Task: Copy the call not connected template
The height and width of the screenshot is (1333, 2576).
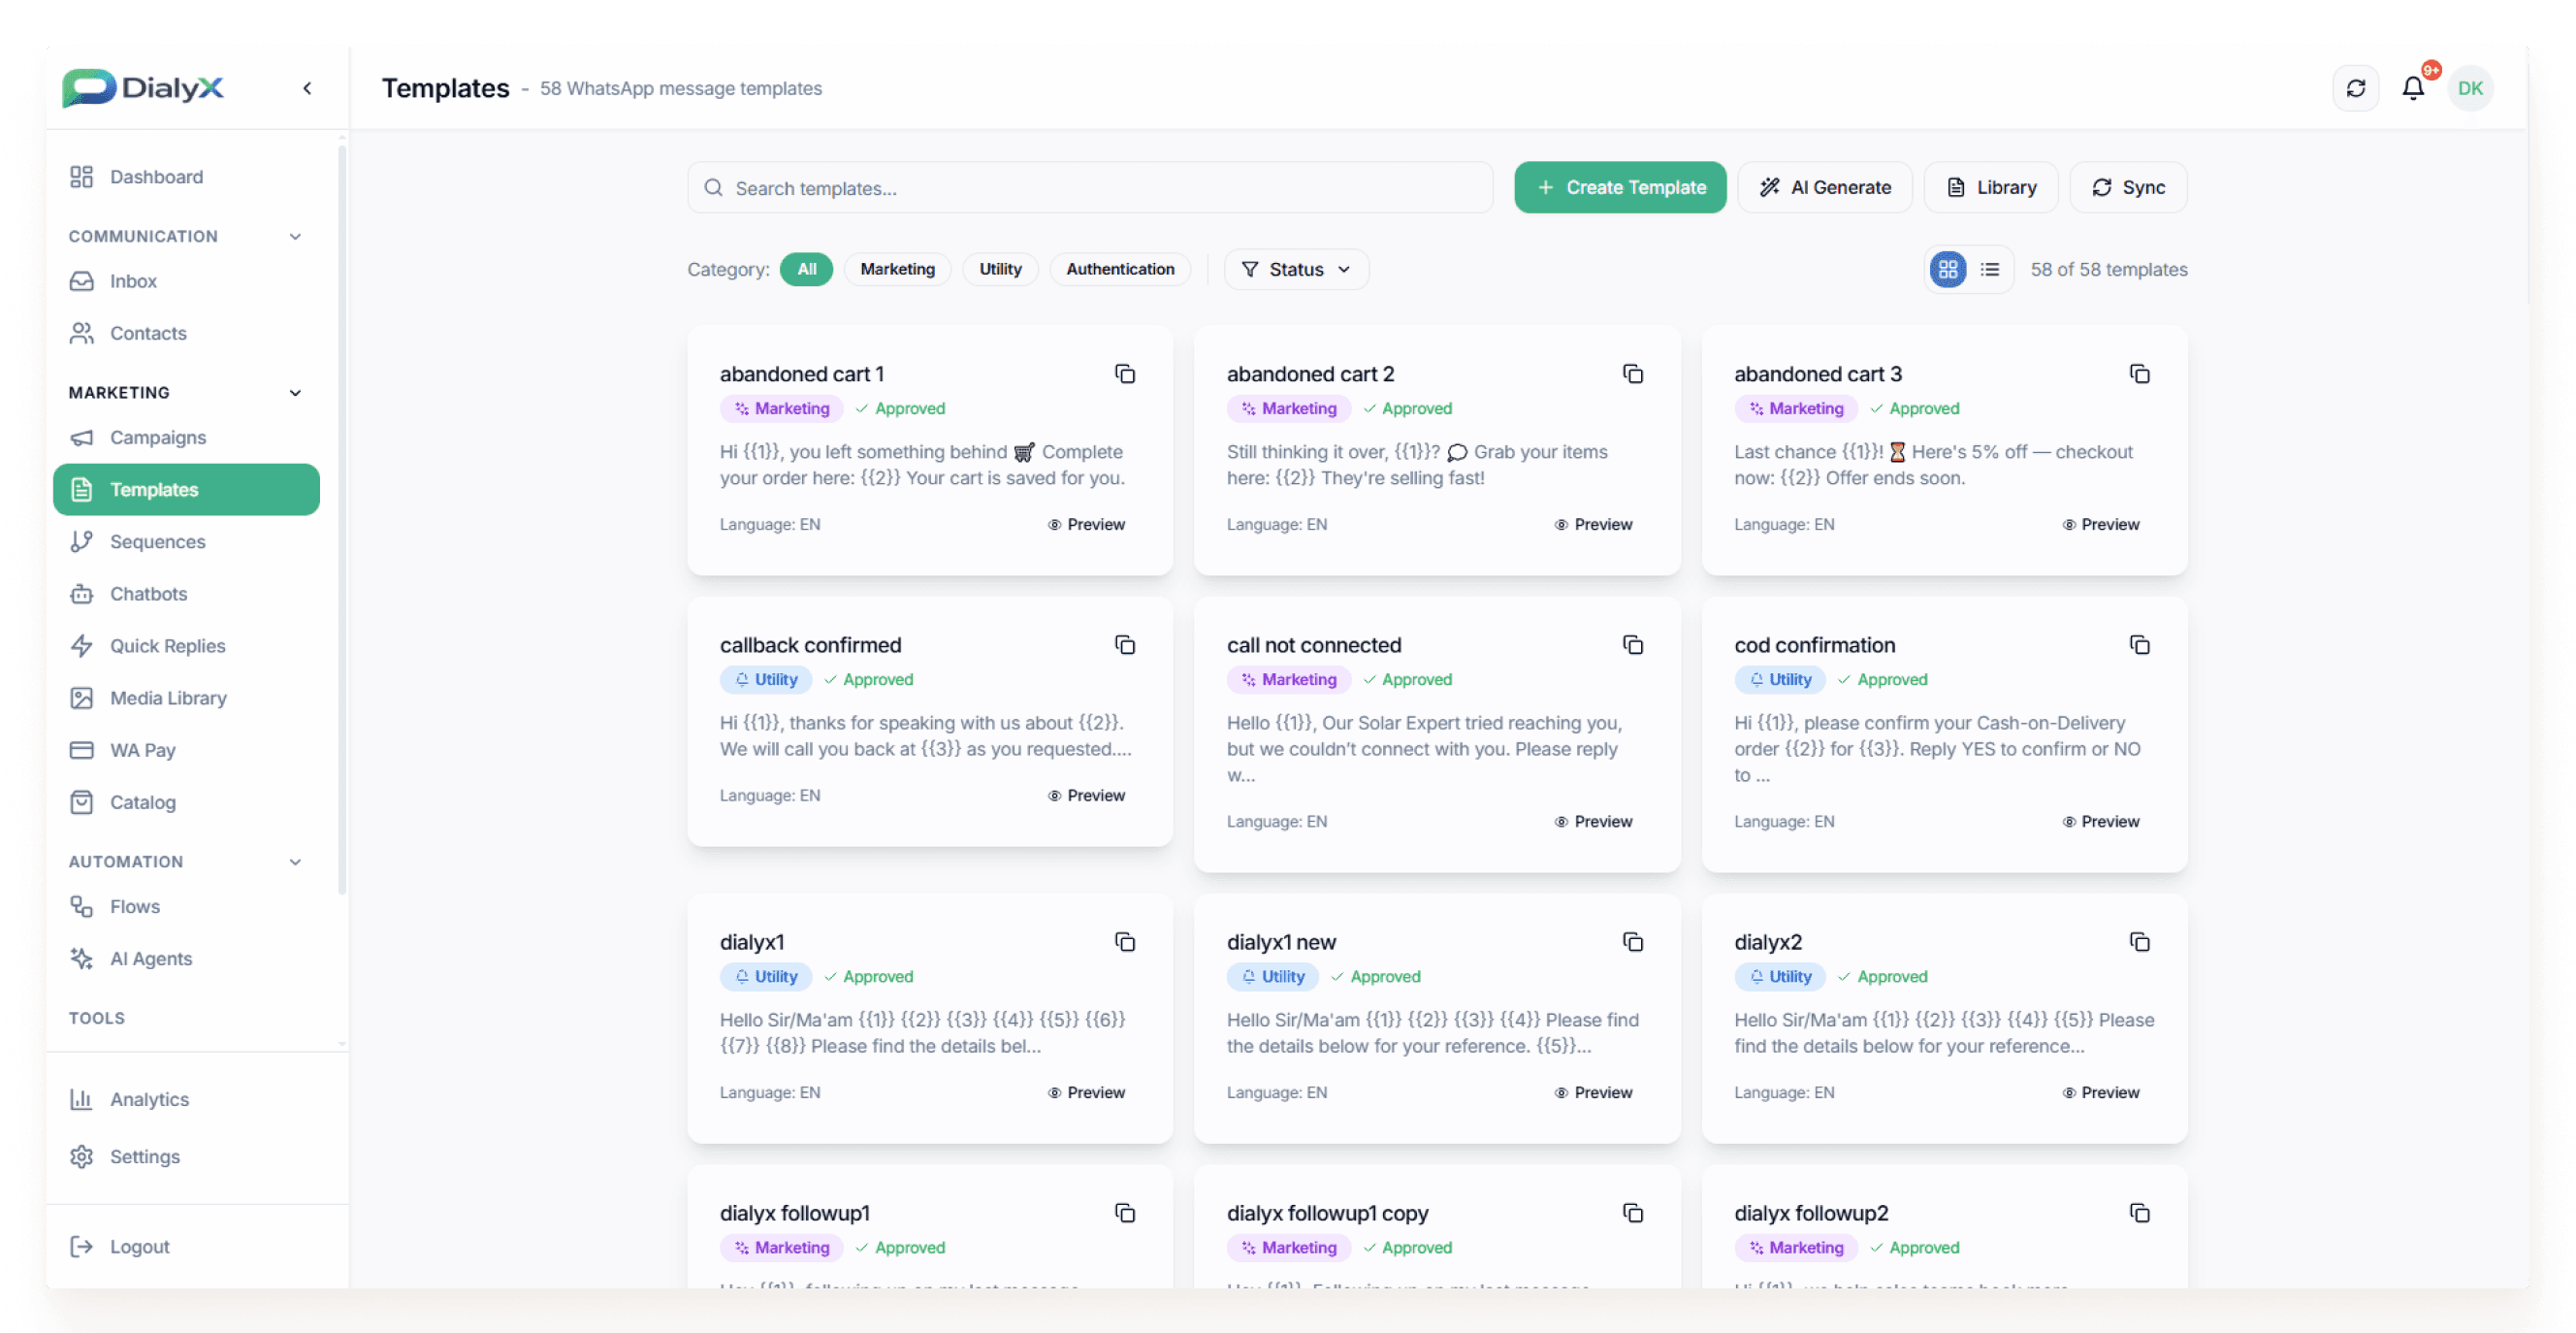Action: pos(1632,645)
